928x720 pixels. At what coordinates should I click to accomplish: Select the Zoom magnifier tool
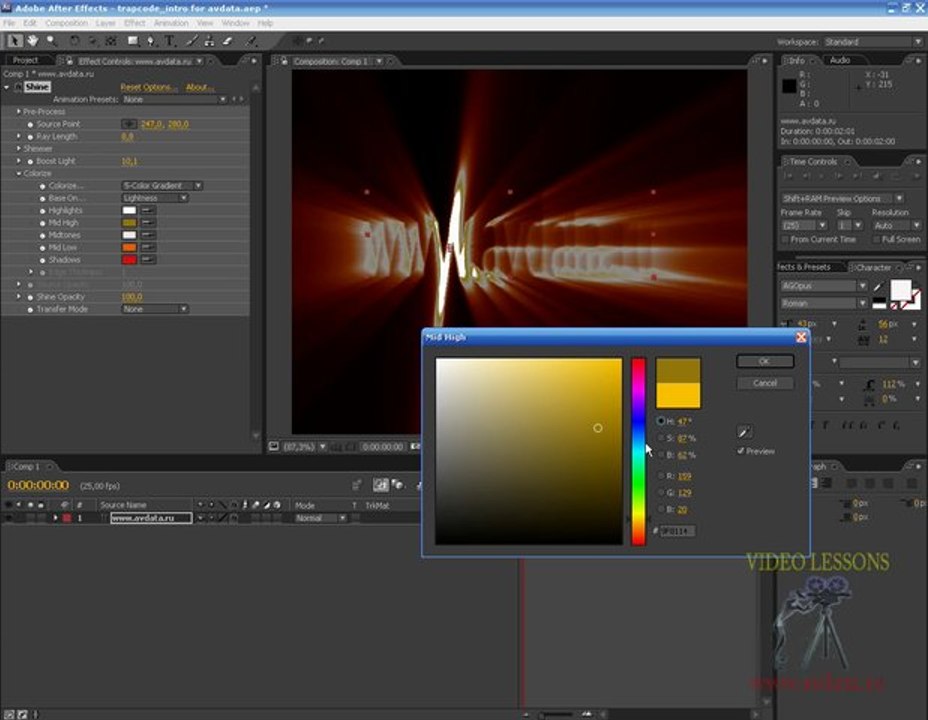pyautogui.click(x=51, y=40)
